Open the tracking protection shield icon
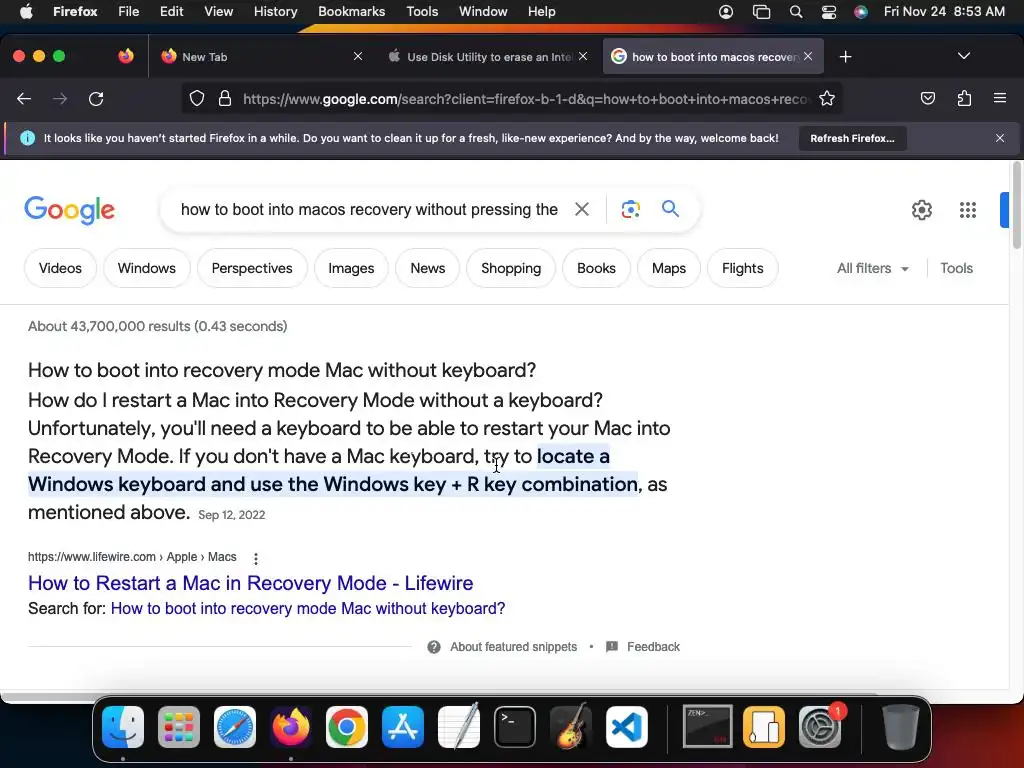This screenshot has height=768, width=1024. [x=197, y=99]
